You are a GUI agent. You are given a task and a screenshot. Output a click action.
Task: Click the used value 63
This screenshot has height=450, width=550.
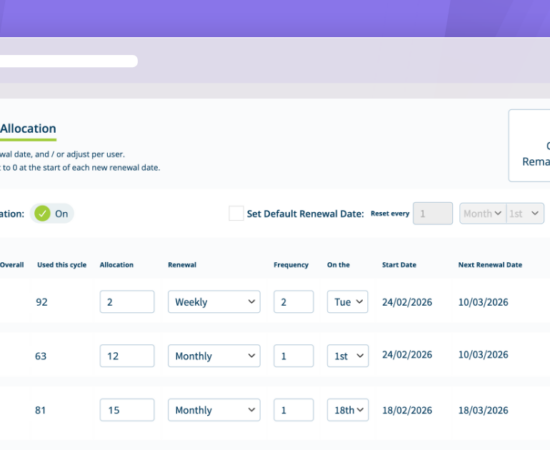pyautogui.click(x=41, y=356)
